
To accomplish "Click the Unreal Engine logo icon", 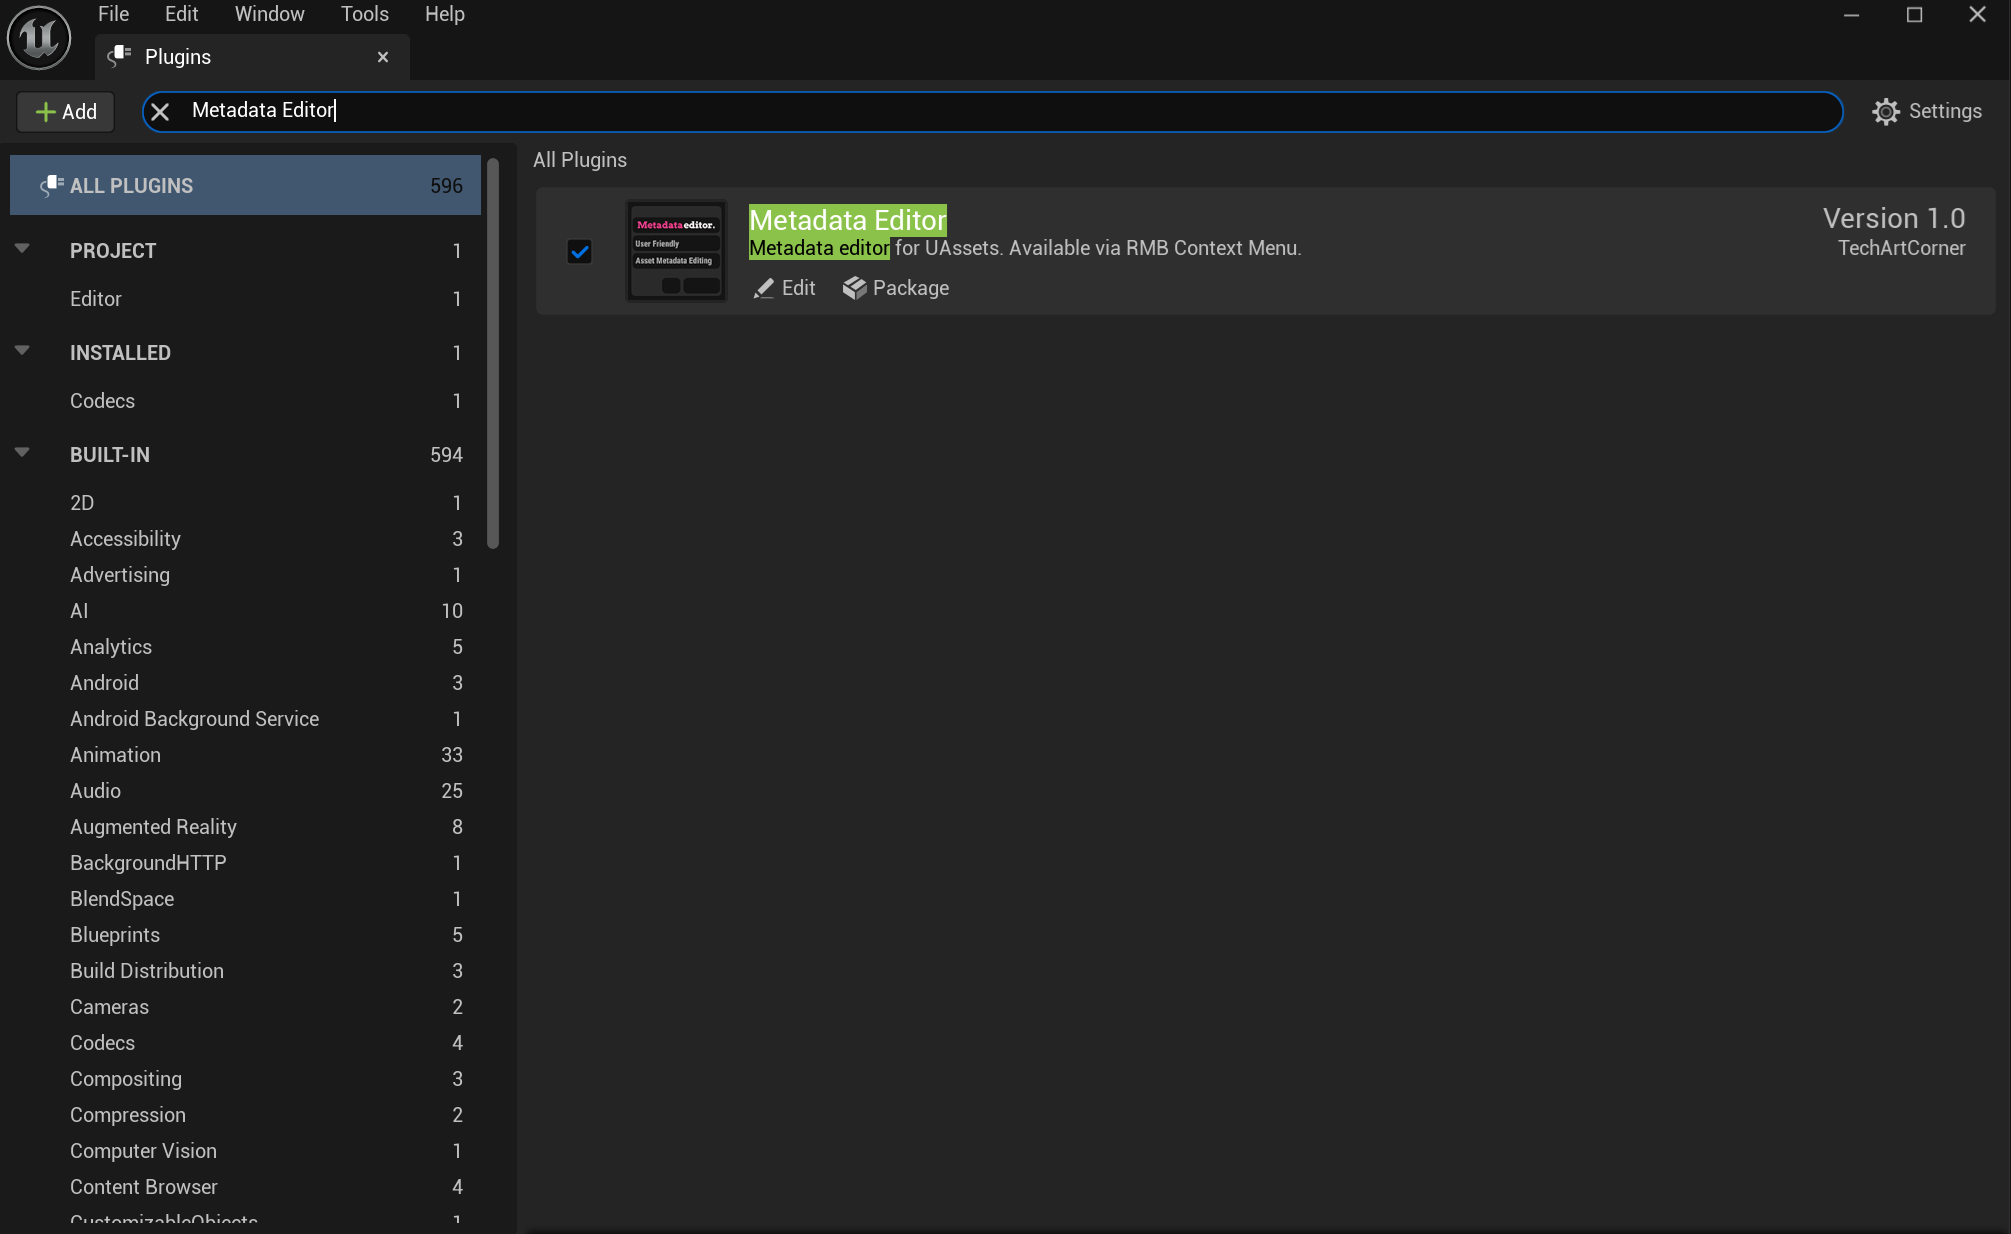I will 39,38.
